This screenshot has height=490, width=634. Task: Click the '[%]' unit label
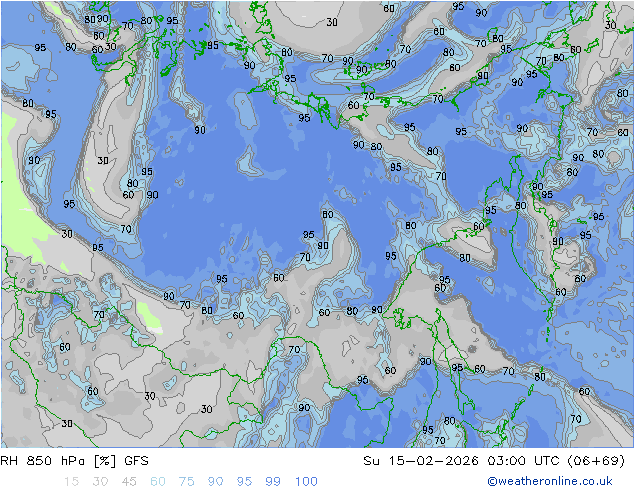[105, 461]
